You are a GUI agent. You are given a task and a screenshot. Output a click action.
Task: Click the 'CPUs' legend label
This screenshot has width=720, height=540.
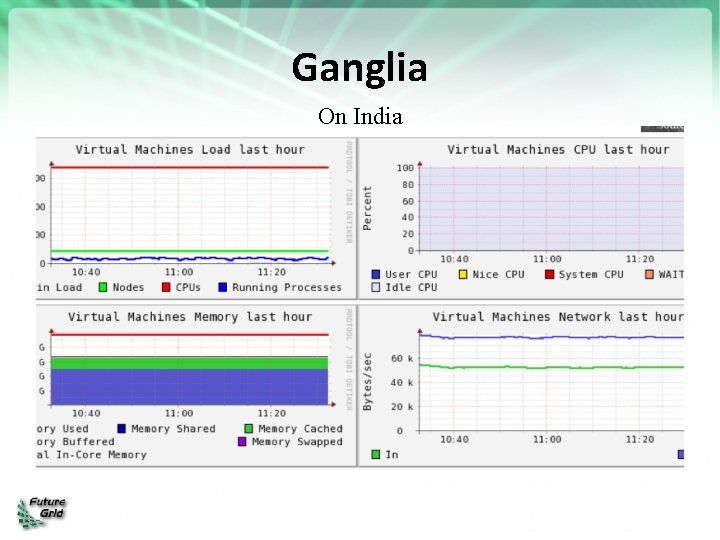coord(188,287)
